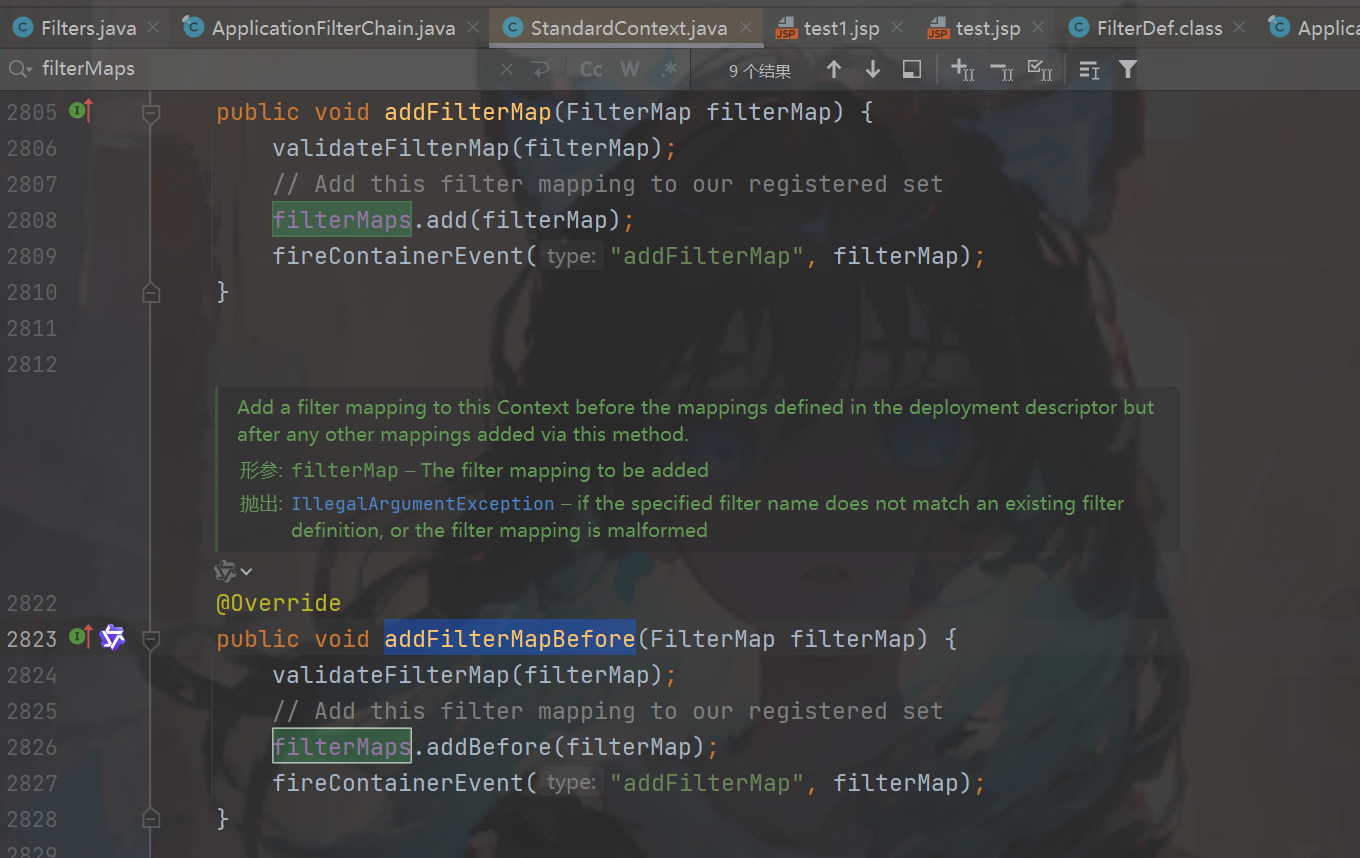This screenshot has height=858, width=1360.
Task: Toggle Match Case (Cc) option
Action: [x=591, y=69]
